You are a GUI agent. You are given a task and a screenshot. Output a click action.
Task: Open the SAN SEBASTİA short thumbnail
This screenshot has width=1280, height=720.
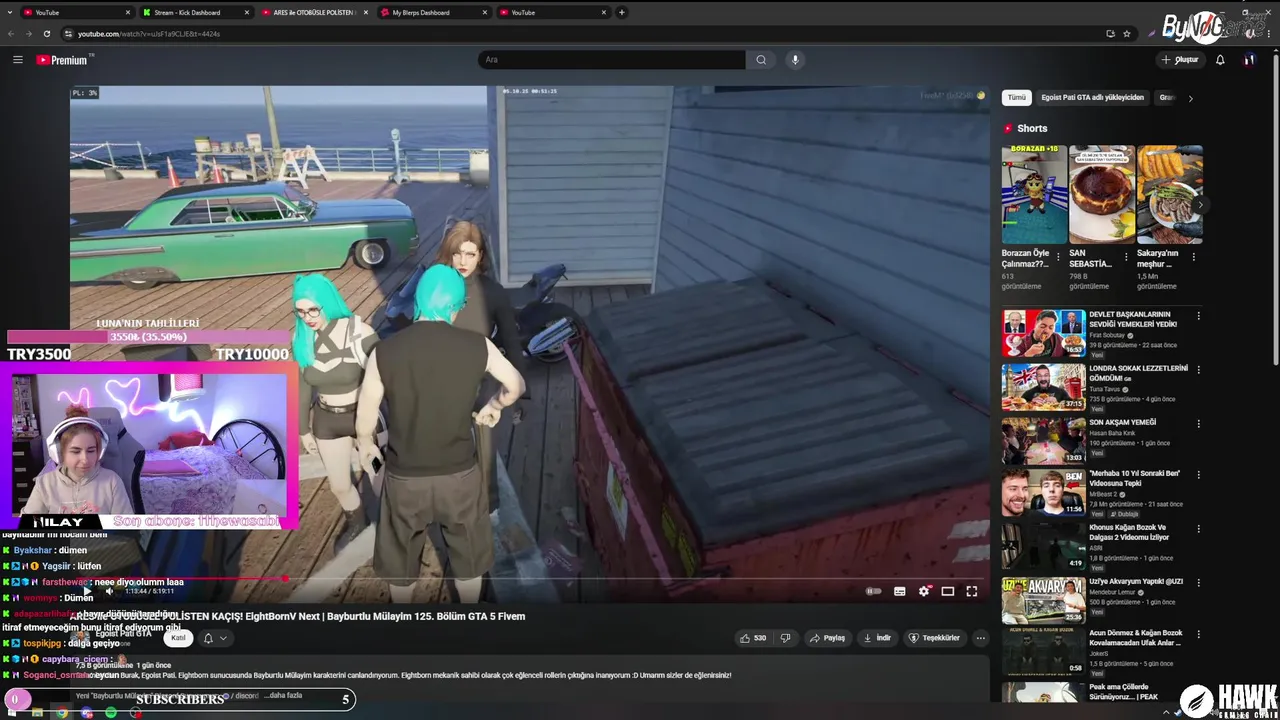(1102, 195)
